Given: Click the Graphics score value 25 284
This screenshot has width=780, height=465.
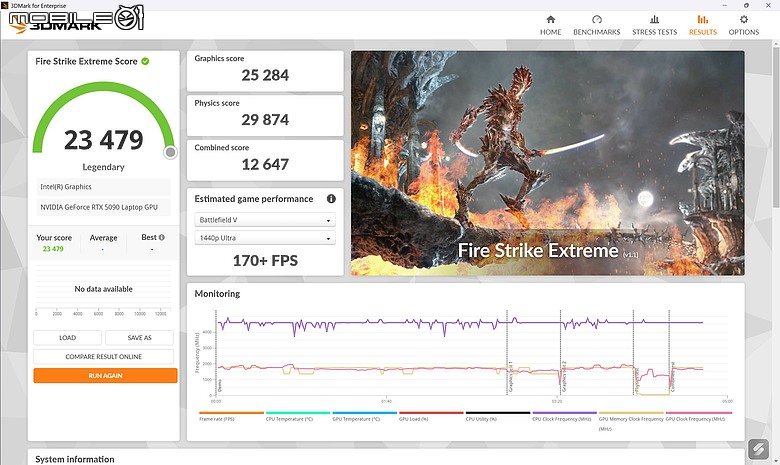Looking at the screenshot, I should tap(265, 75).
